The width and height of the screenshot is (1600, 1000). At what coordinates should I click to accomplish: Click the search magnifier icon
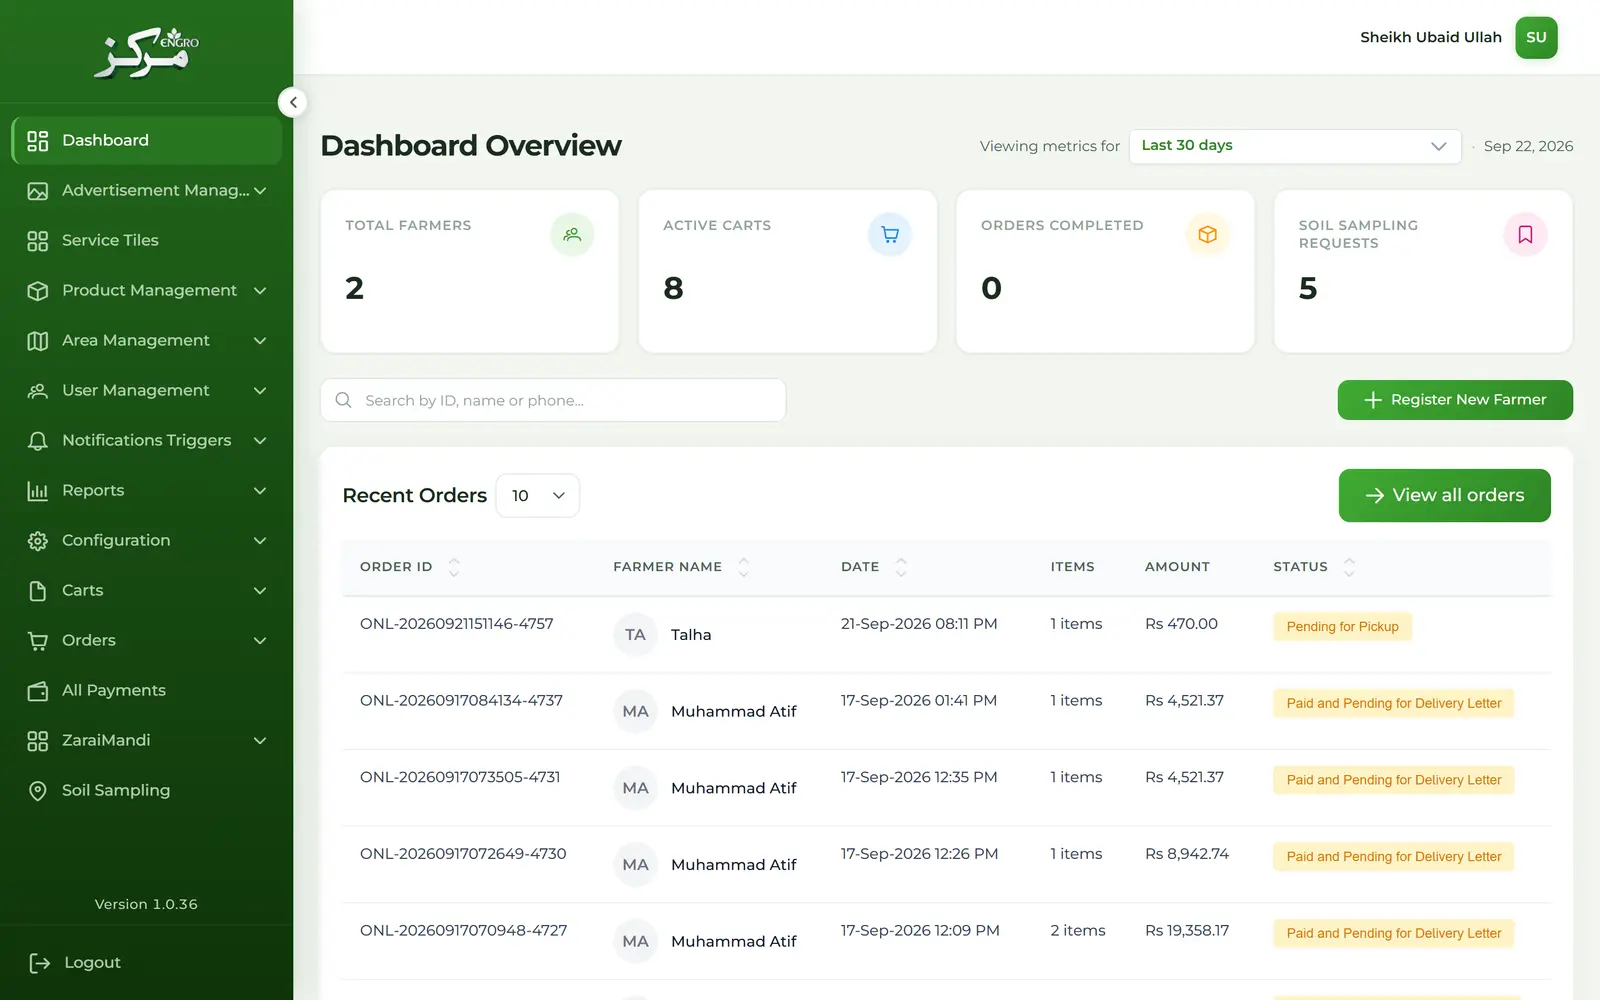coord(343,400)
